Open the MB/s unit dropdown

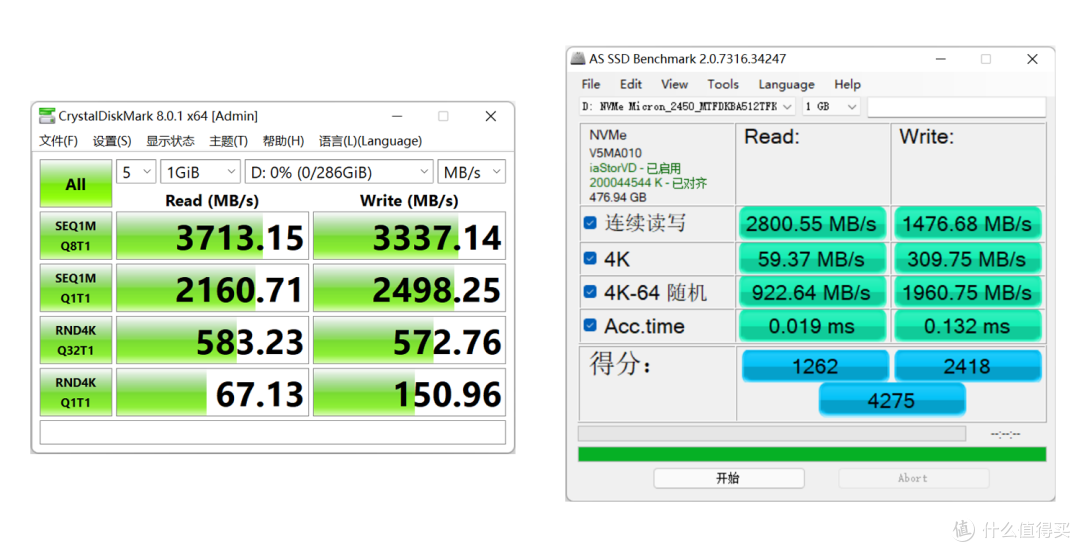click(471, 172)
